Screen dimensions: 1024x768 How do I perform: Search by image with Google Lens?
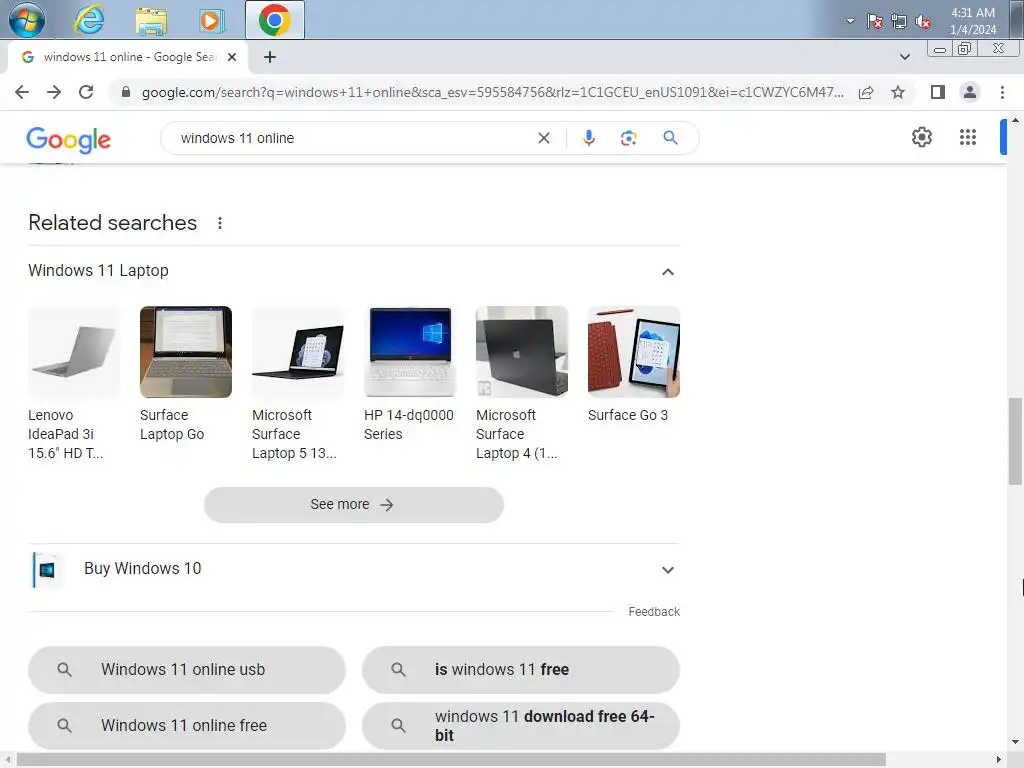(628, 138)
